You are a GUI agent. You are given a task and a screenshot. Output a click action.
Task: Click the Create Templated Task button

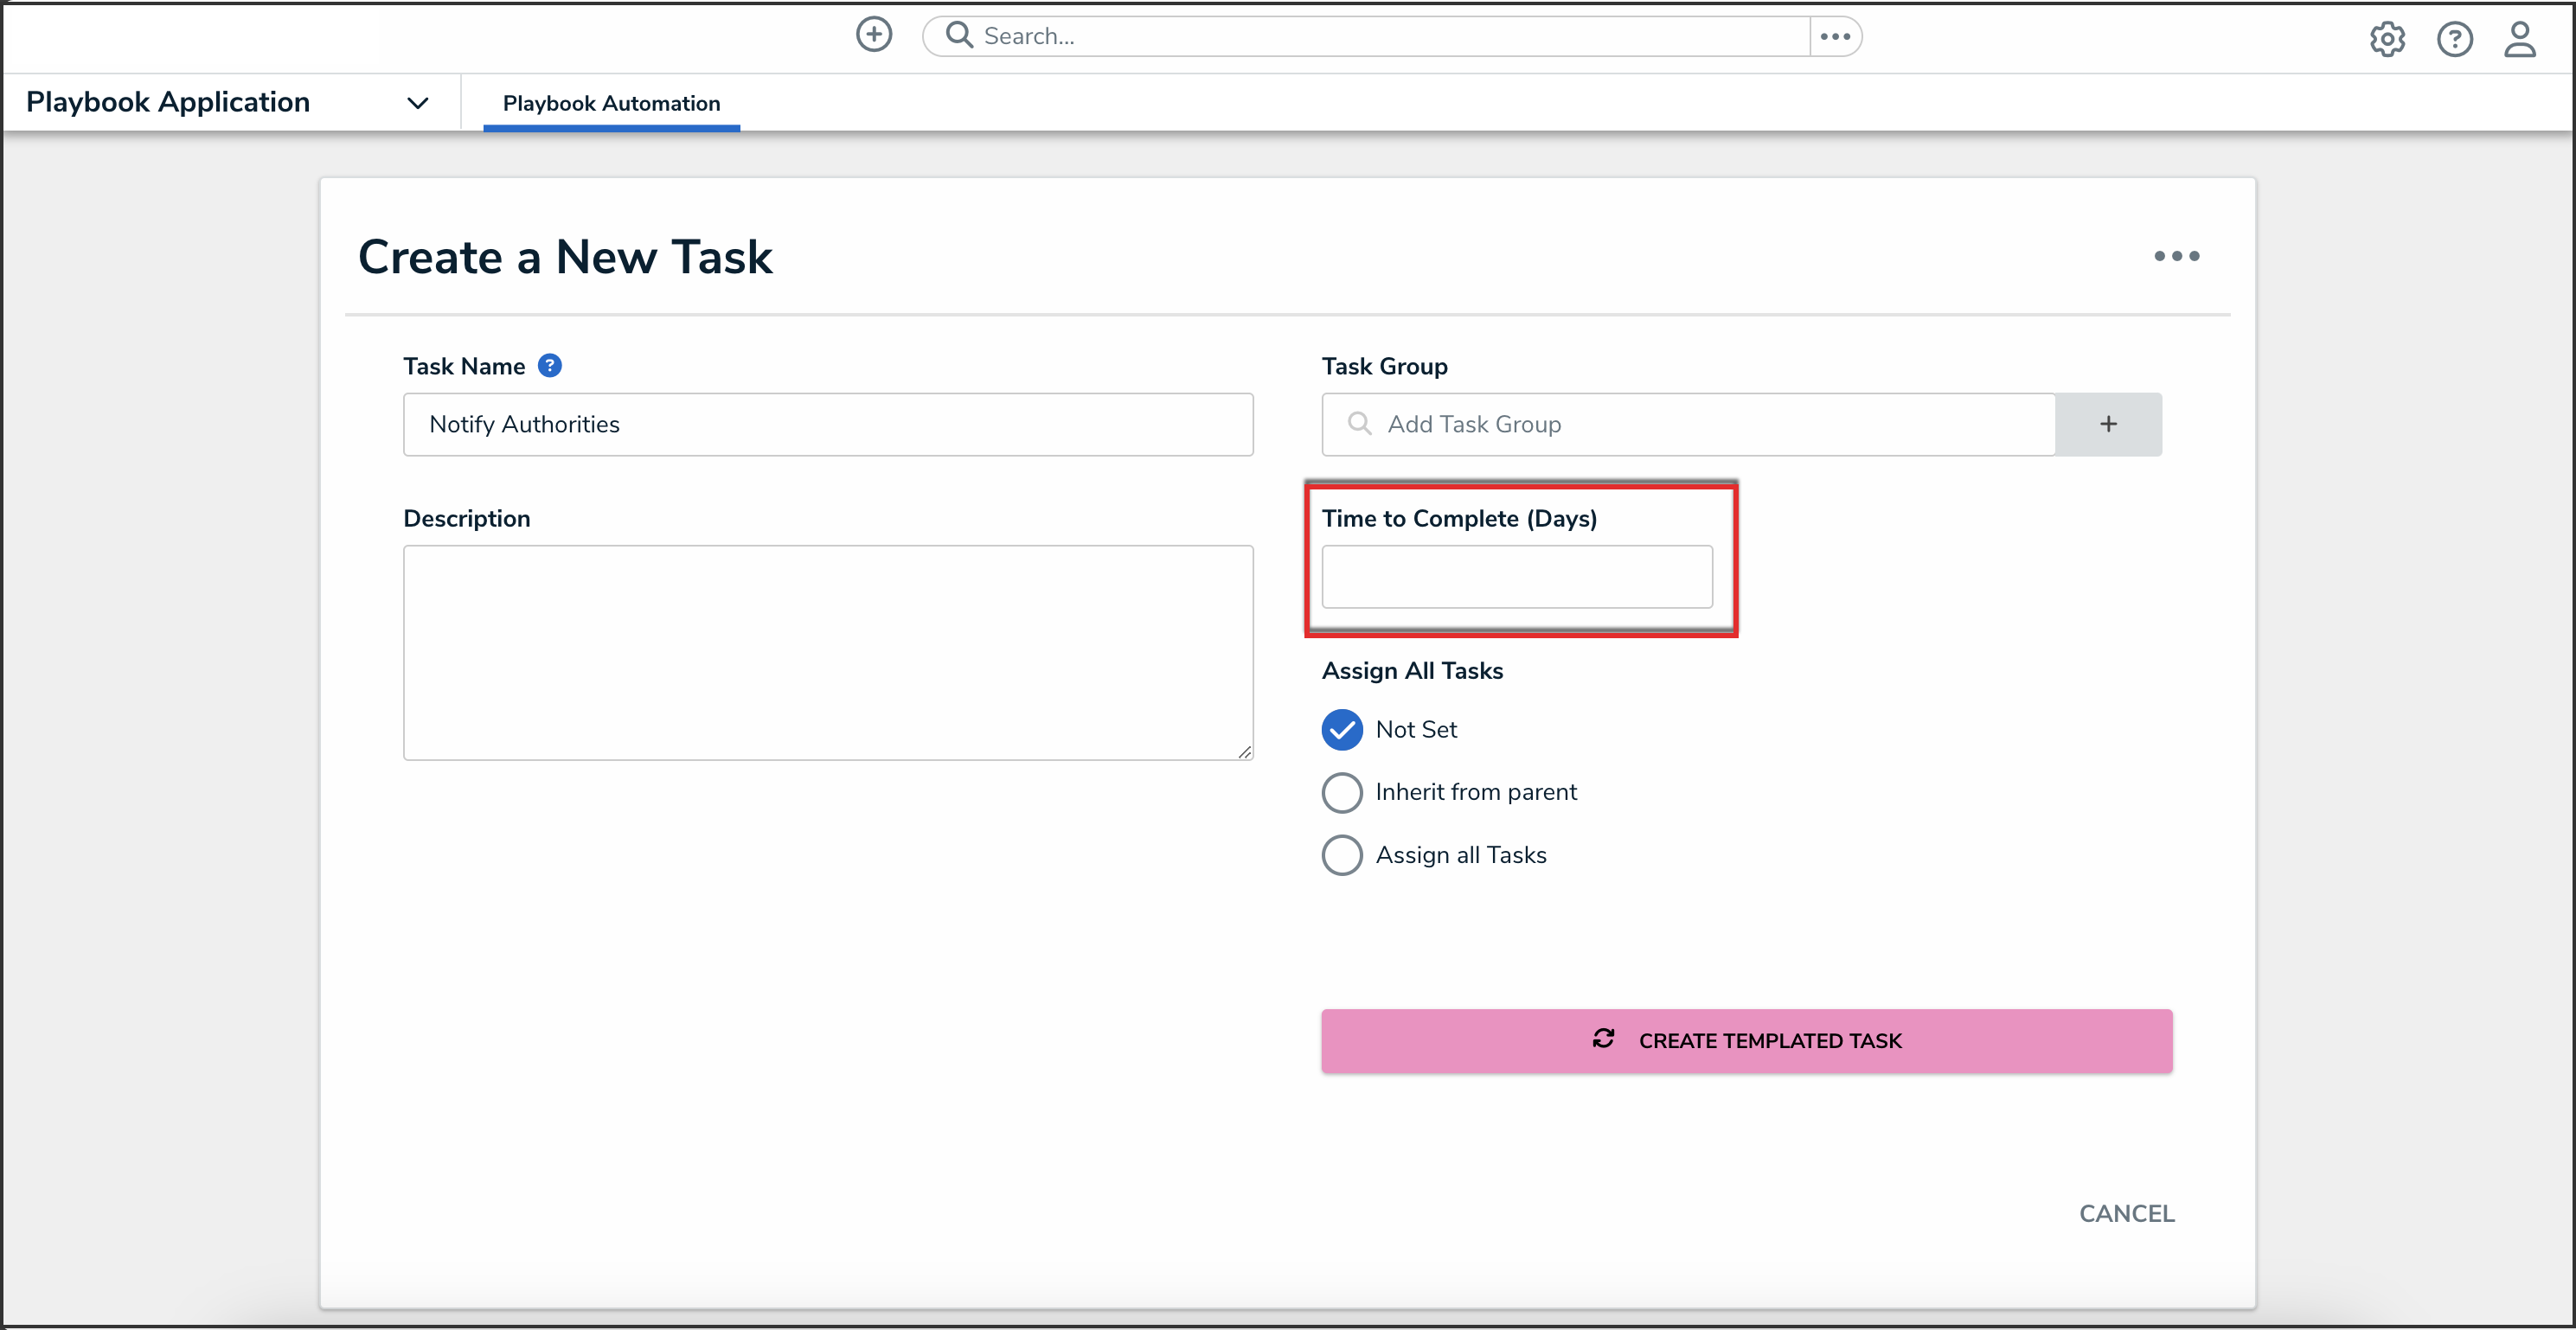point(1746,1041)
